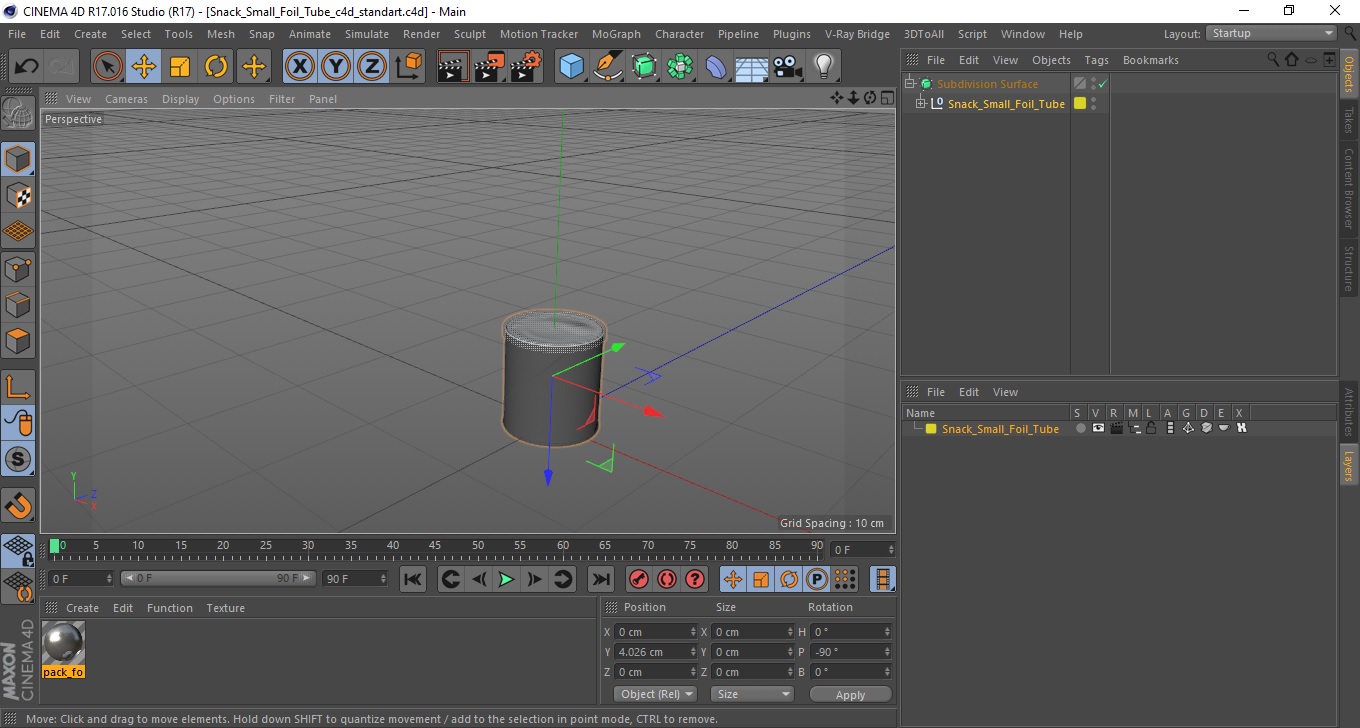
Task: Click the Rotation P value field
Action: coord(851,652)
